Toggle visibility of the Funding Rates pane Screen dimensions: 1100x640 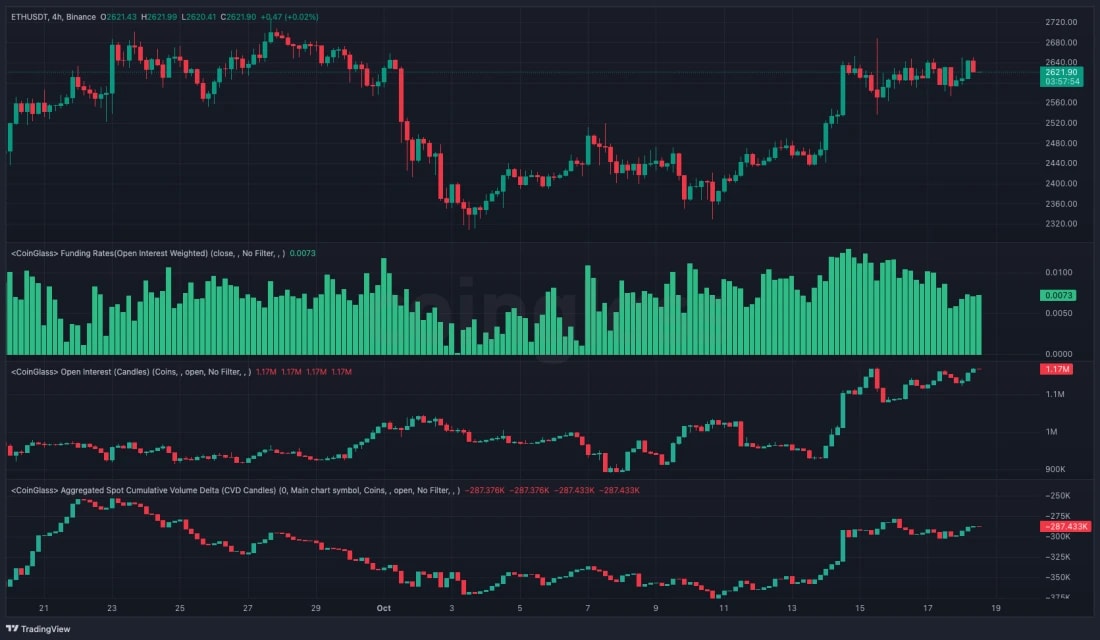pos(330,253)
